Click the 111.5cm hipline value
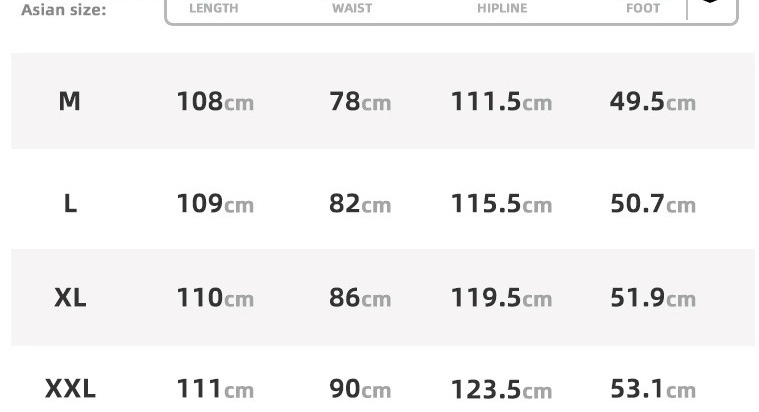 pyautogui.click(x=501, y=102)
